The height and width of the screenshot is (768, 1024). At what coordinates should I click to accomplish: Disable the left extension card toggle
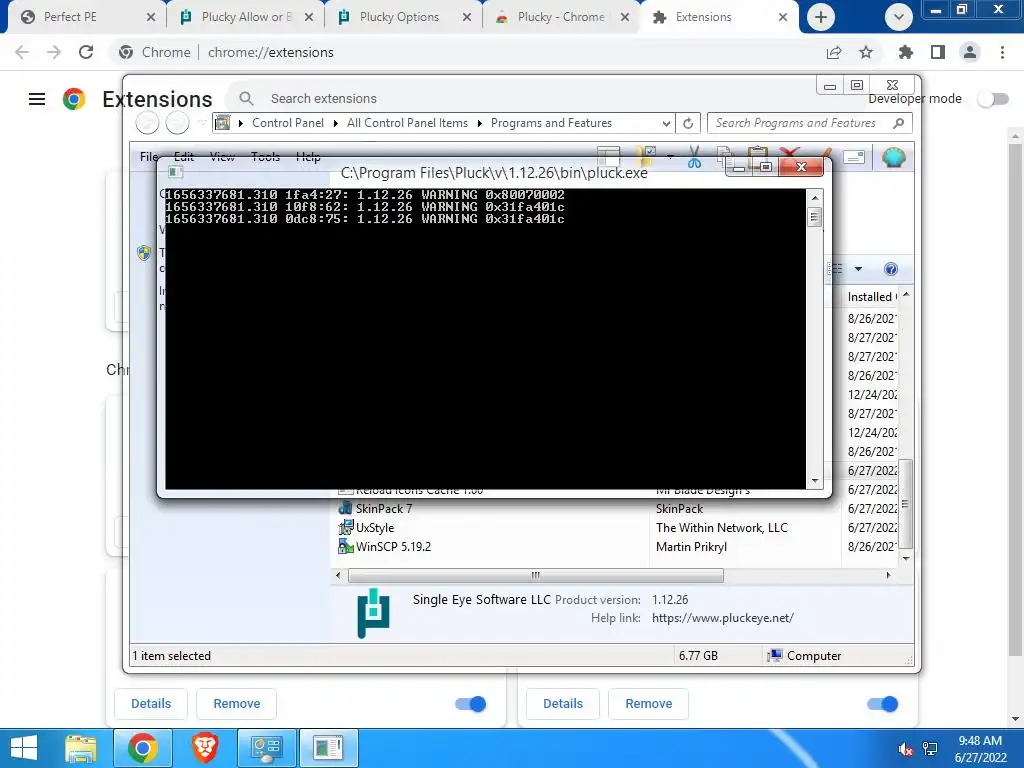pyautogui.click(x=470, y=704)
